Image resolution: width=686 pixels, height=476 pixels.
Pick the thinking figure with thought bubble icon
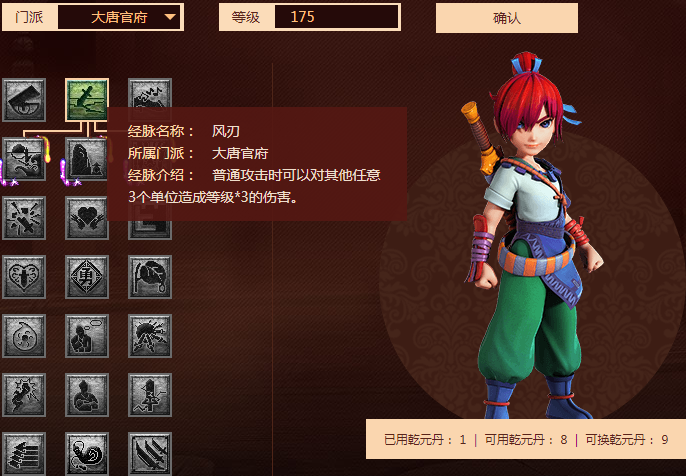coord(87,336)
